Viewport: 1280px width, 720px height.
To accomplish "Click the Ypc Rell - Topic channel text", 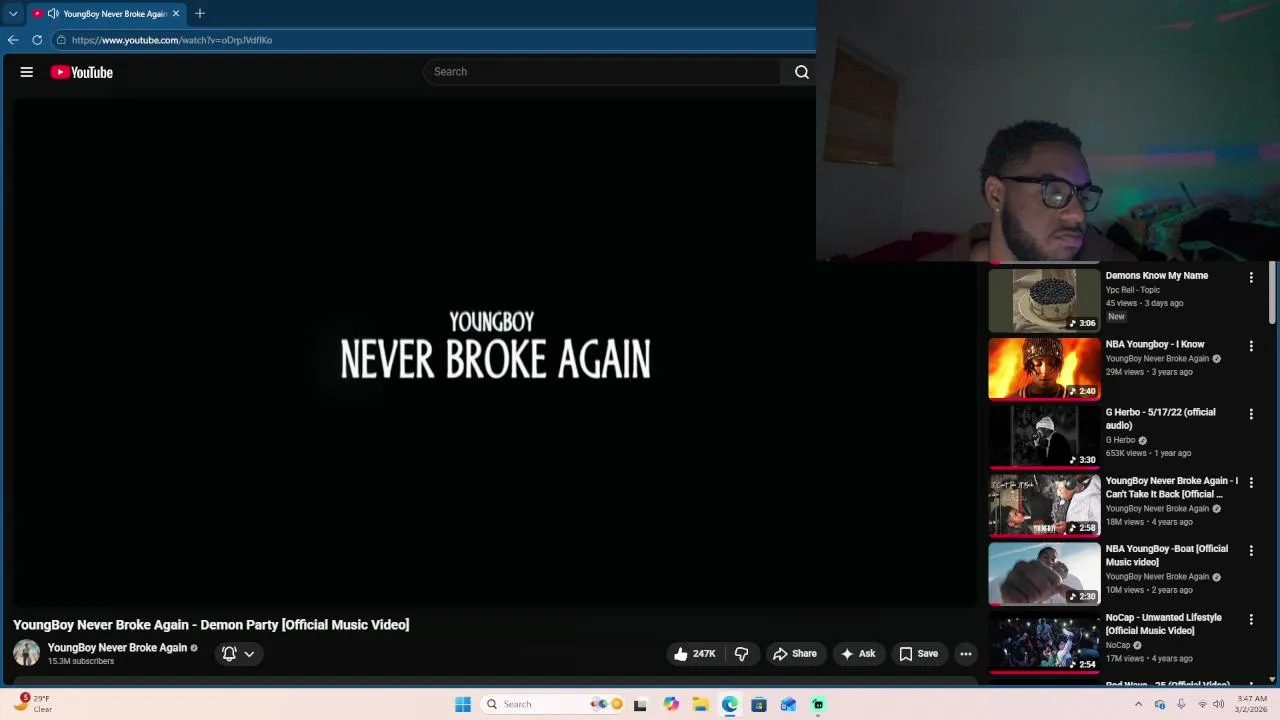I will [1132, 290].
